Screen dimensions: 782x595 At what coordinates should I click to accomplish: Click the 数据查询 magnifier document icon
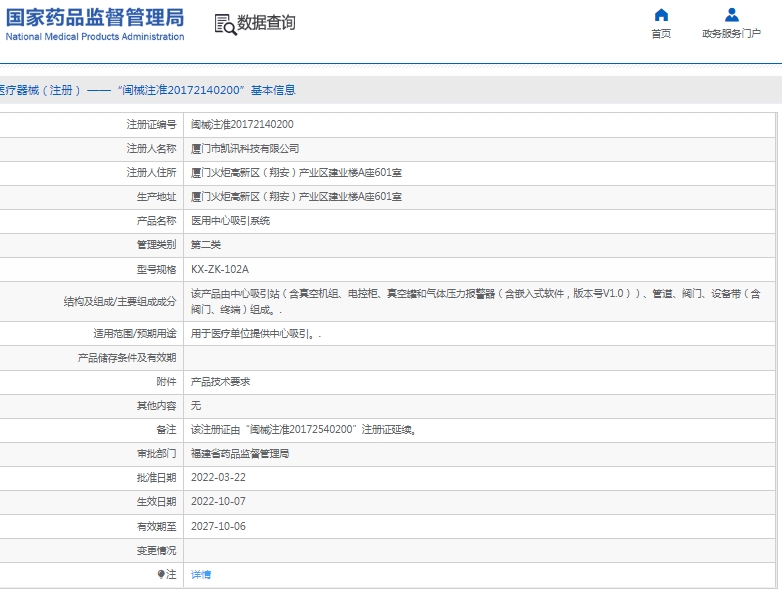[225, 24]
